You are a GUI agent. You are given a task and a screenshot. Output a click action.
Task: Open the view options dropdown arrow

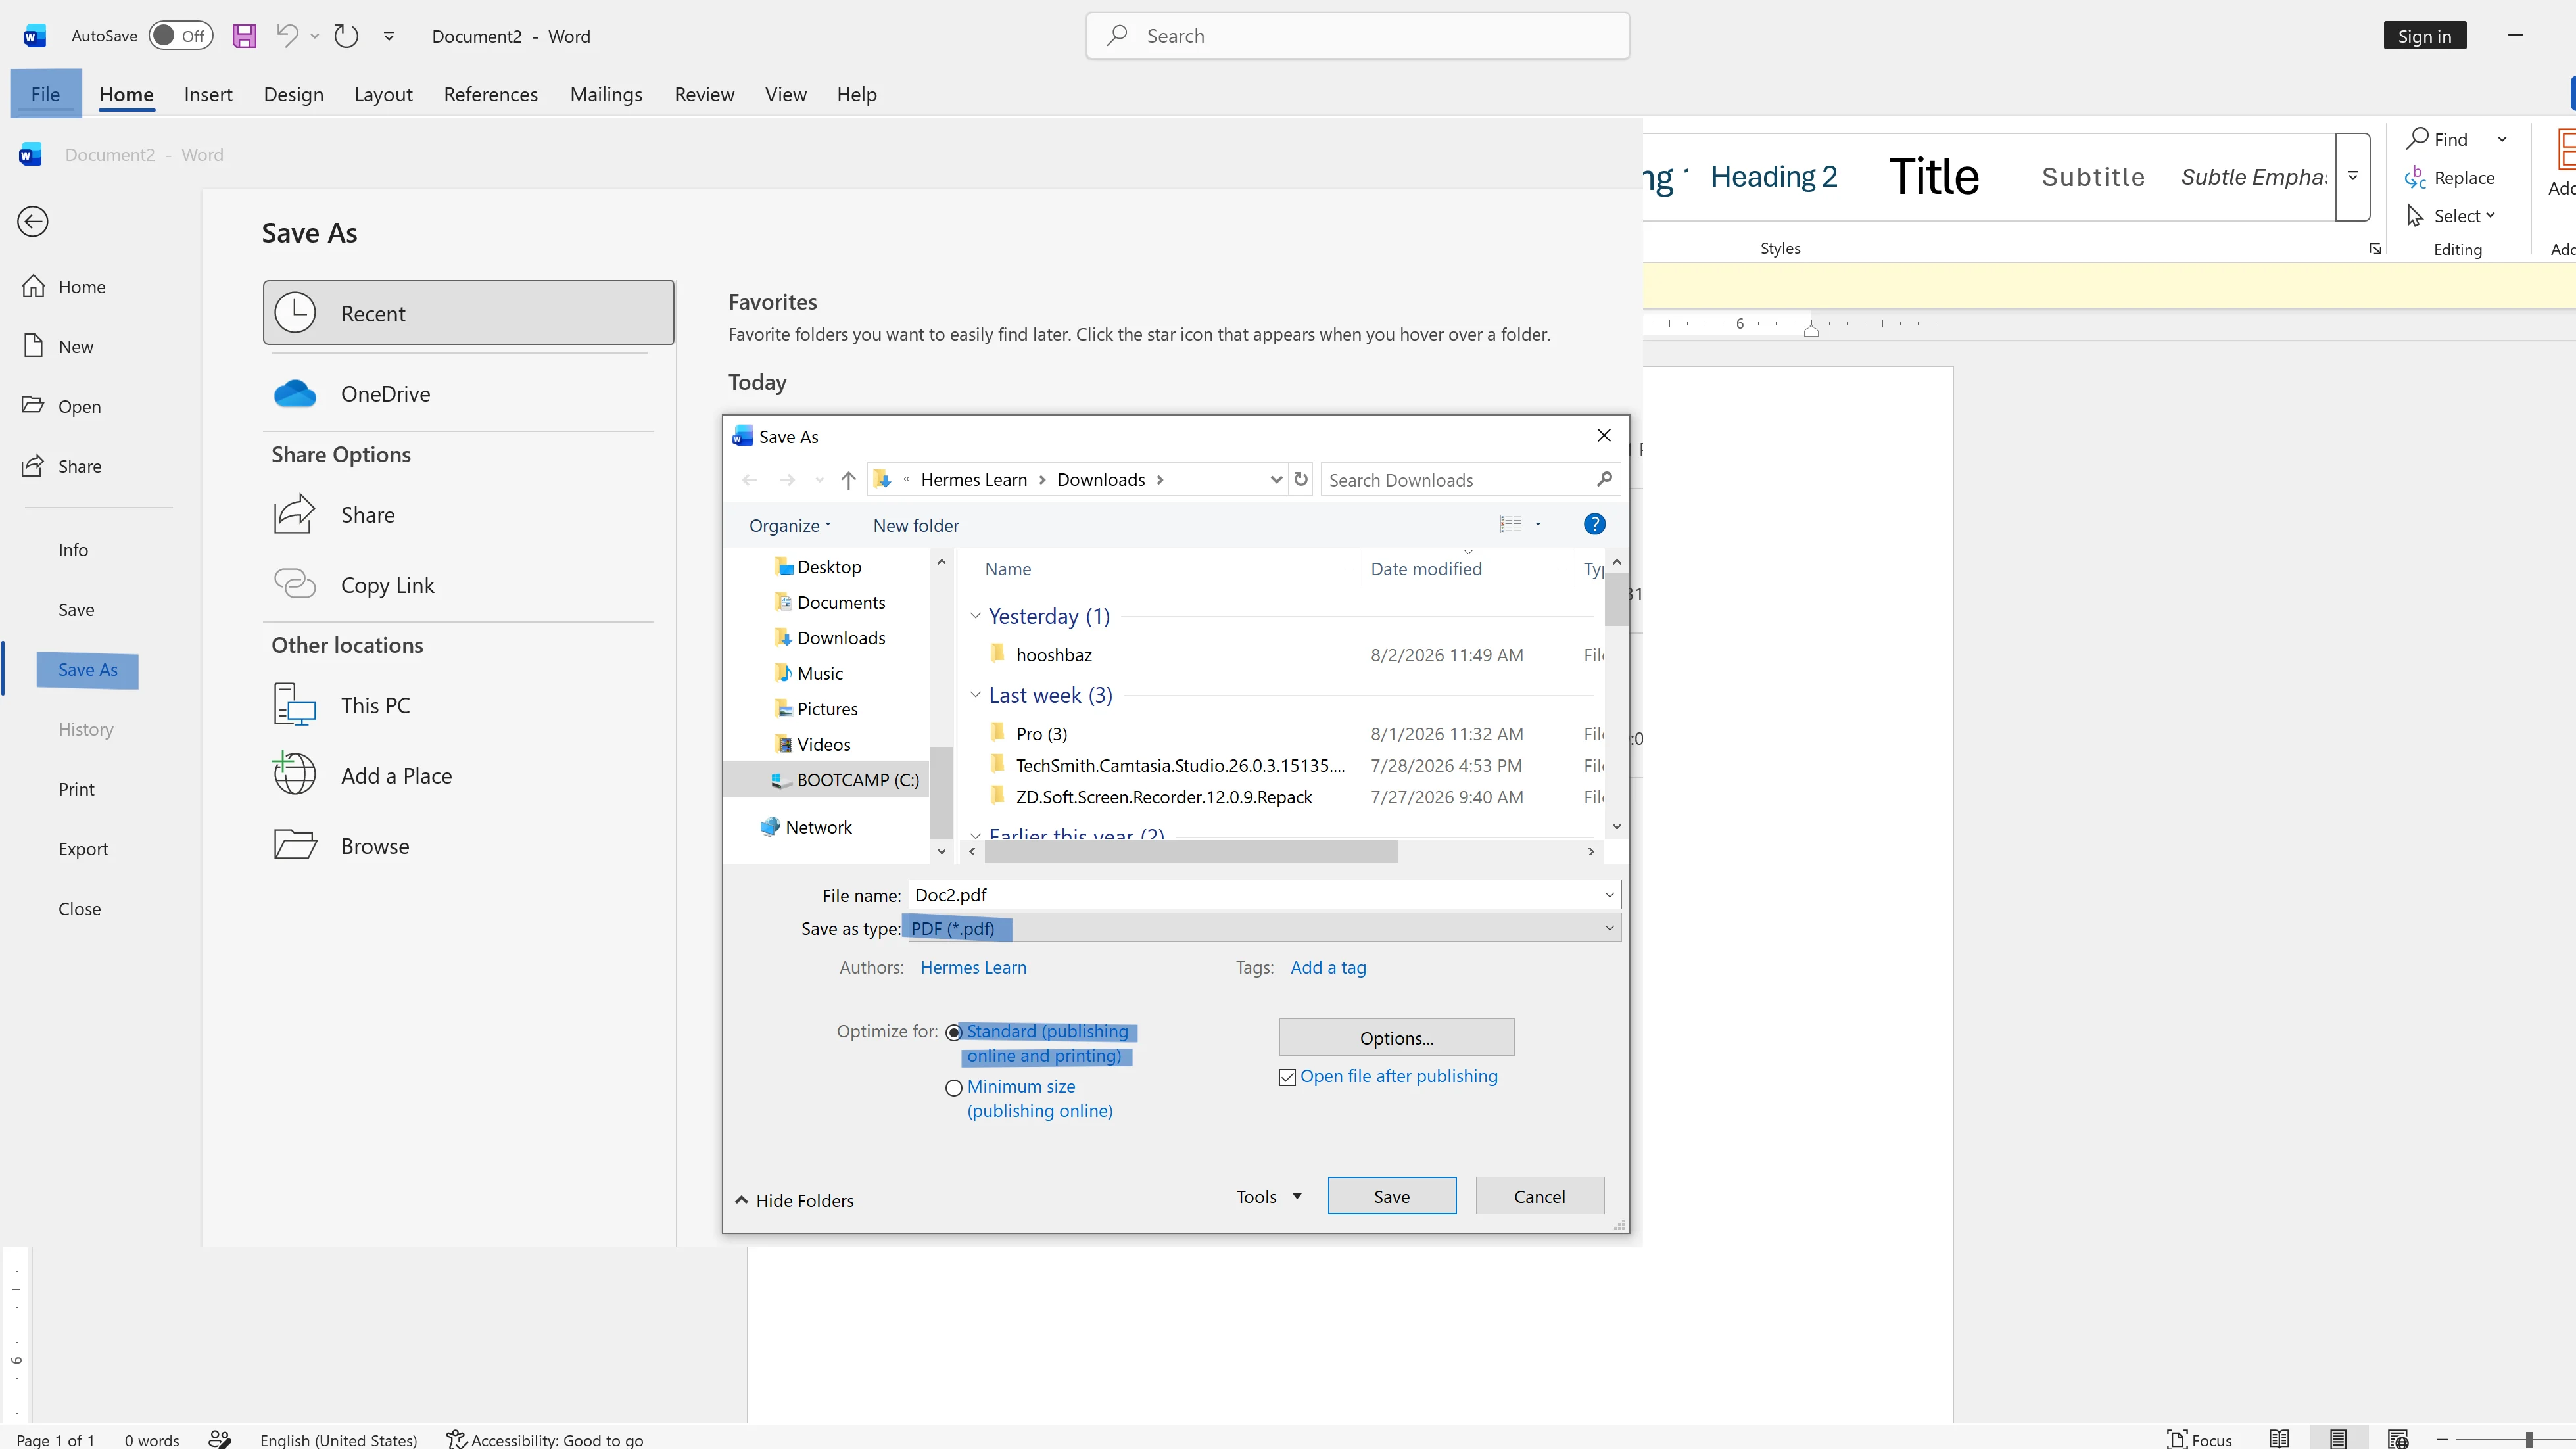click(x=1538, y=524)
